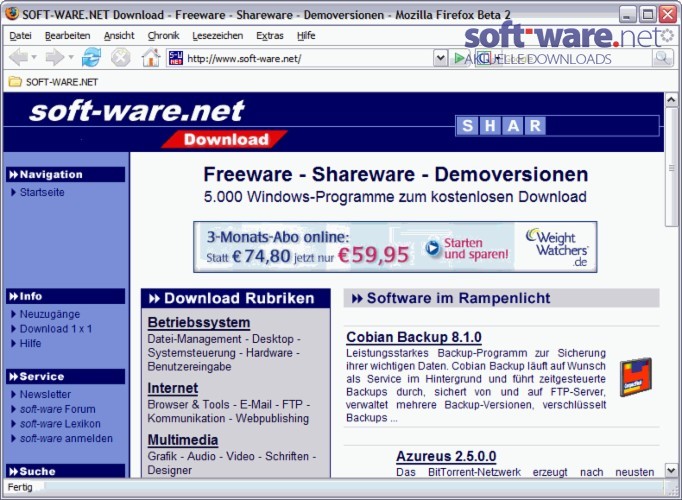Open the SOFT-WARE.NET bookmark folder

click(x=15, y=82)
